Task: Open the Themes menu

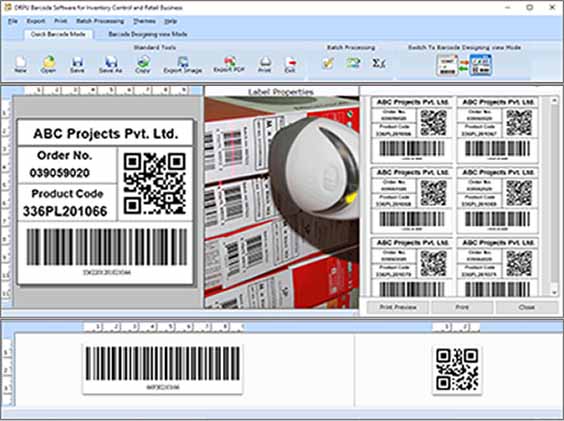Action: (x=144, y=21)
